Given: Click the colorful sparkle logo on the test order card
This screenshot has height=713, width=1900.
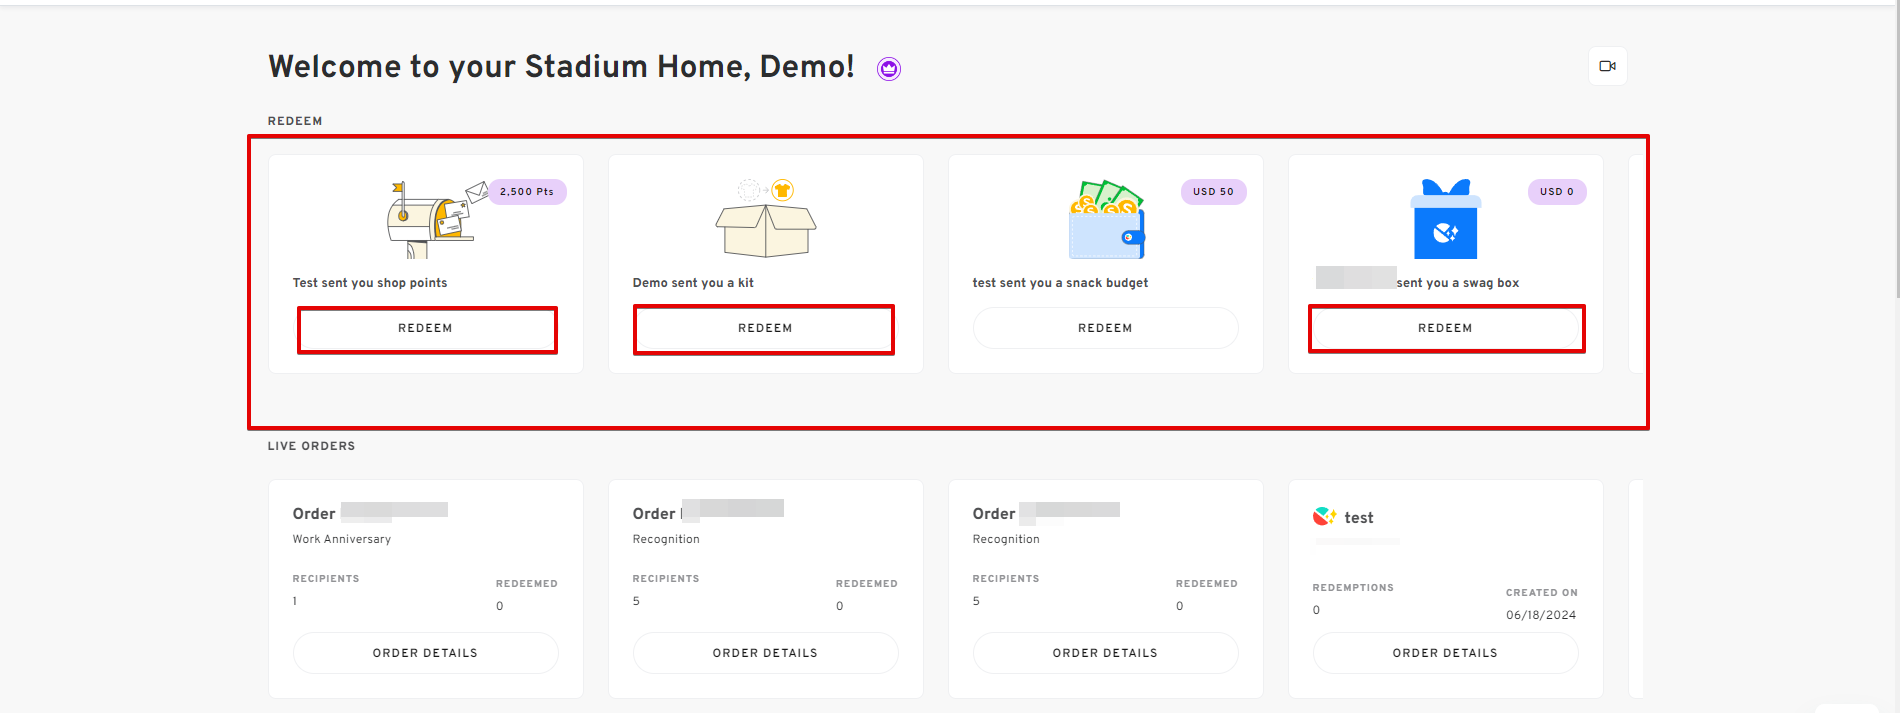Looking at the screenshot, I should click(1323, 517).
